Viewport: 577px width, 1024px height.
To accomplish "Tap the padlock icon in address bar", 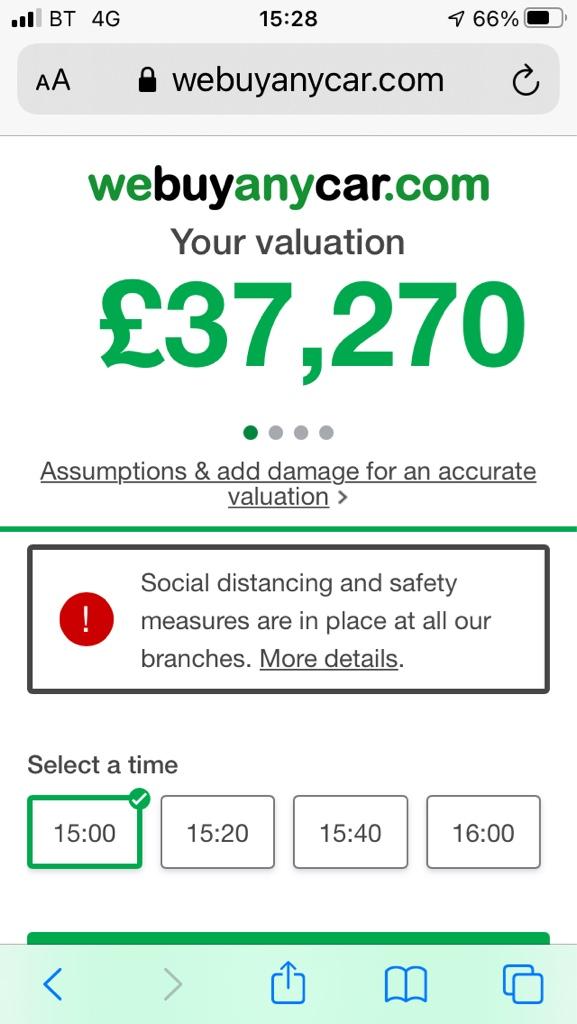I will click(x=148, y=81).
